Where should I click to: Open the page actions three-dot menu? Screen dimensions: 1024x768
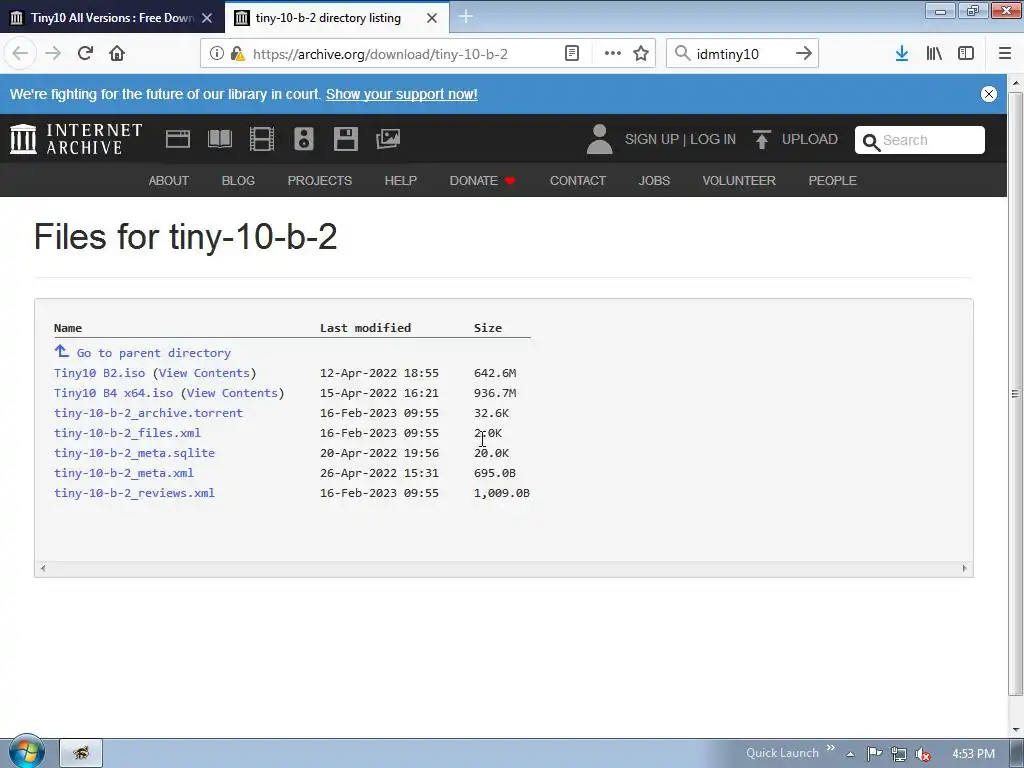pos(613,54)
